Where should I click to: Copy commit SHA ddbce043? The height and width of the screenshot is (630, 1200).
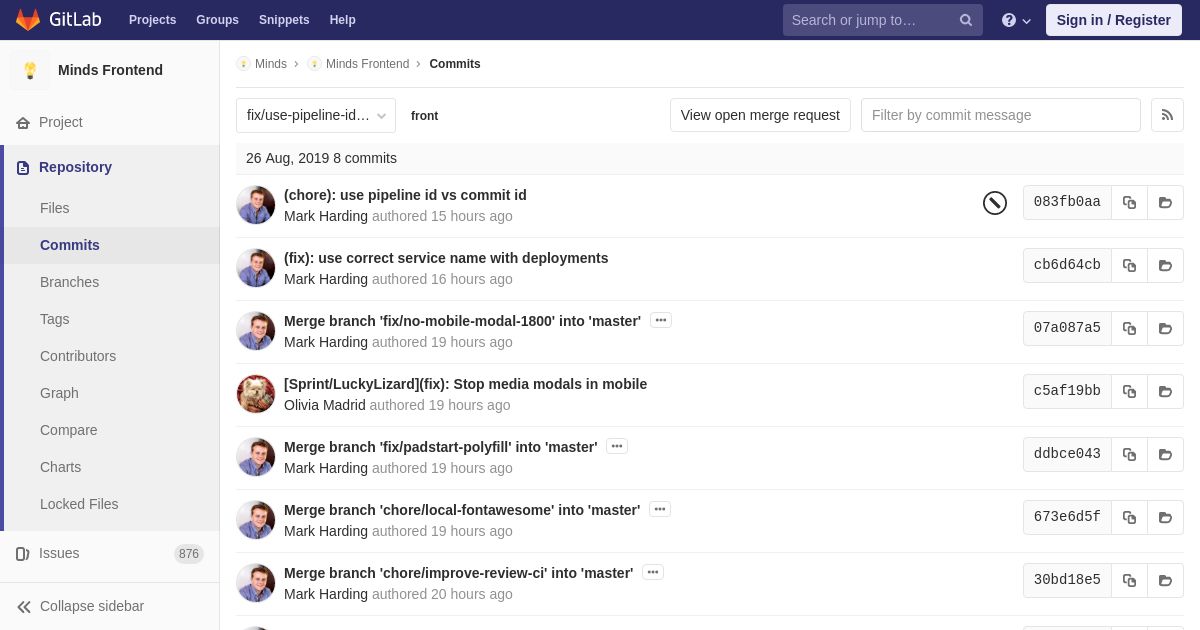pyautogui.click(x=1129, y=454)
